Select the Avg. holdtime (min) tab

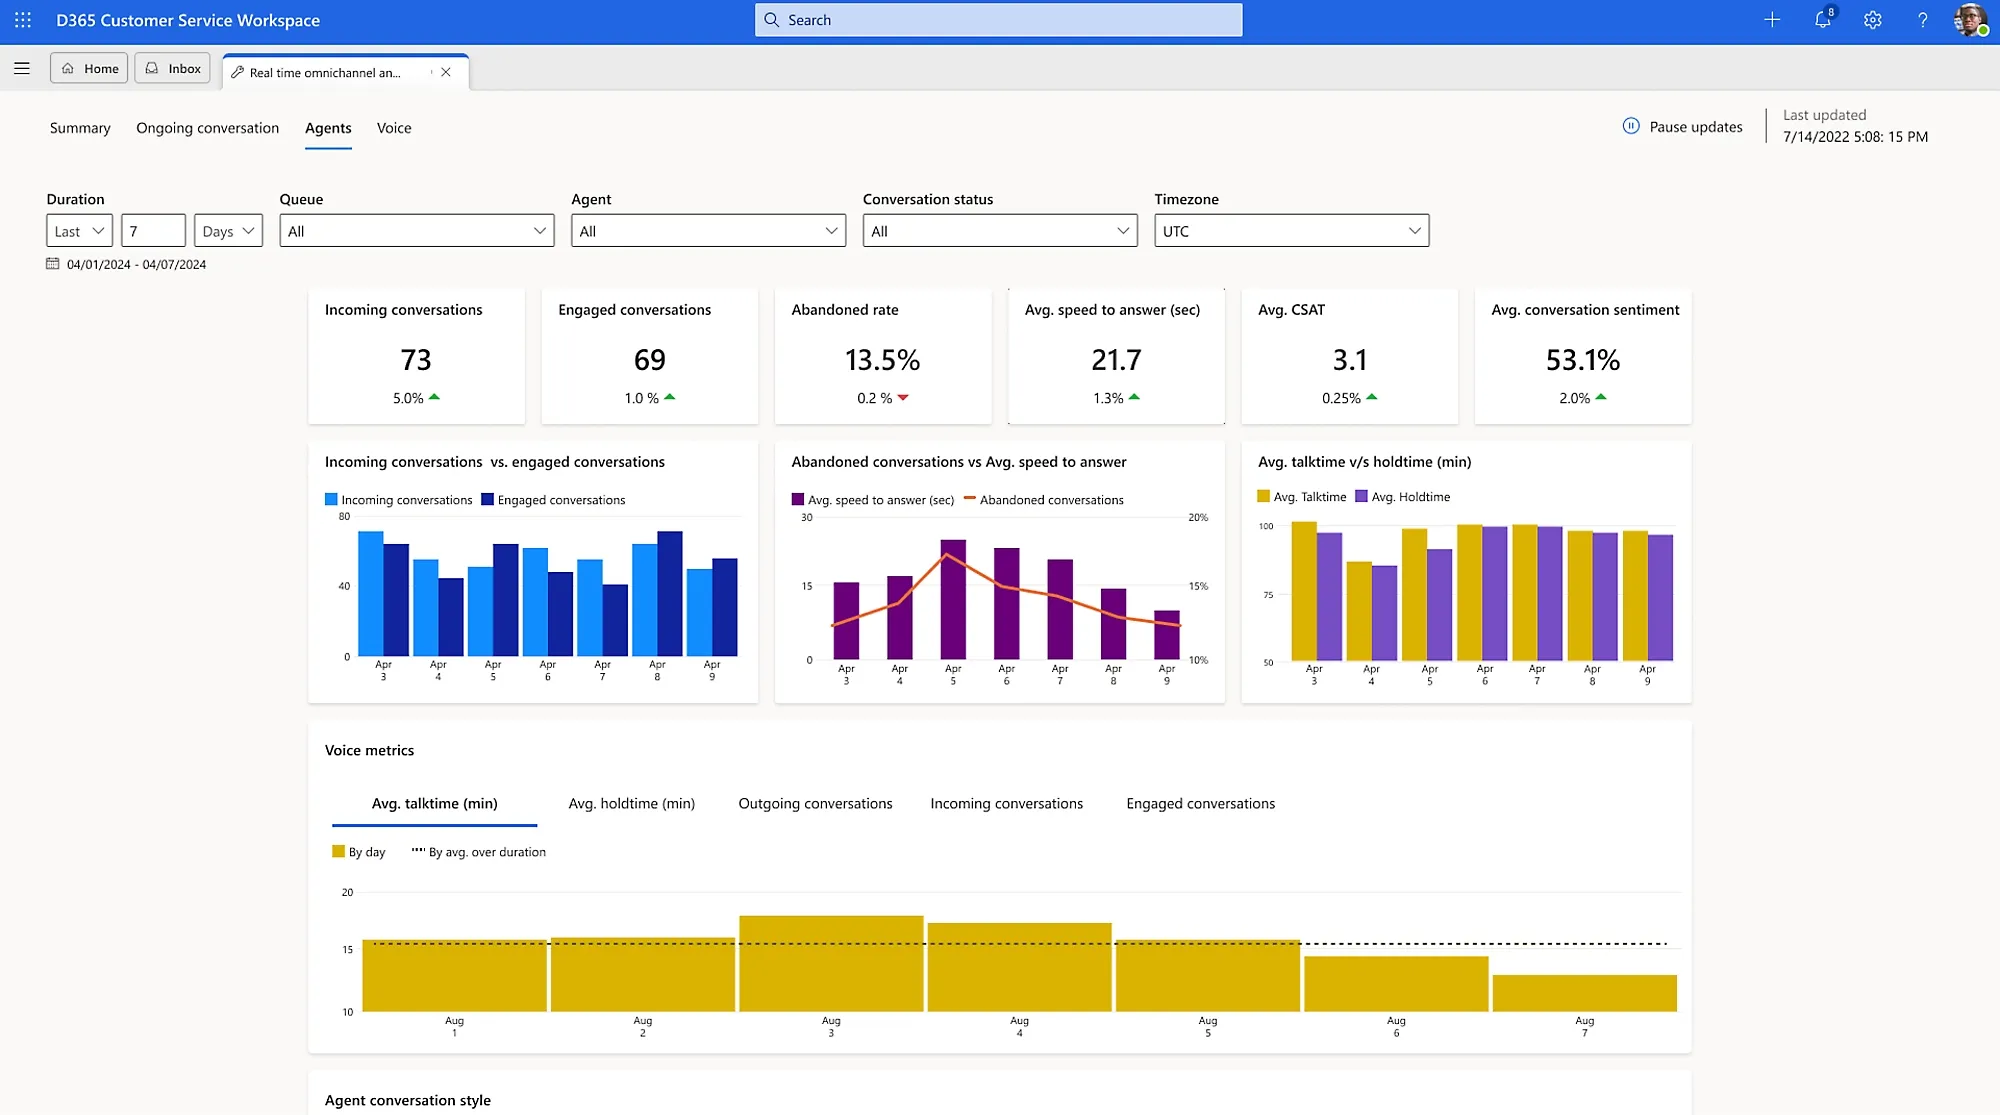(631, 804)
